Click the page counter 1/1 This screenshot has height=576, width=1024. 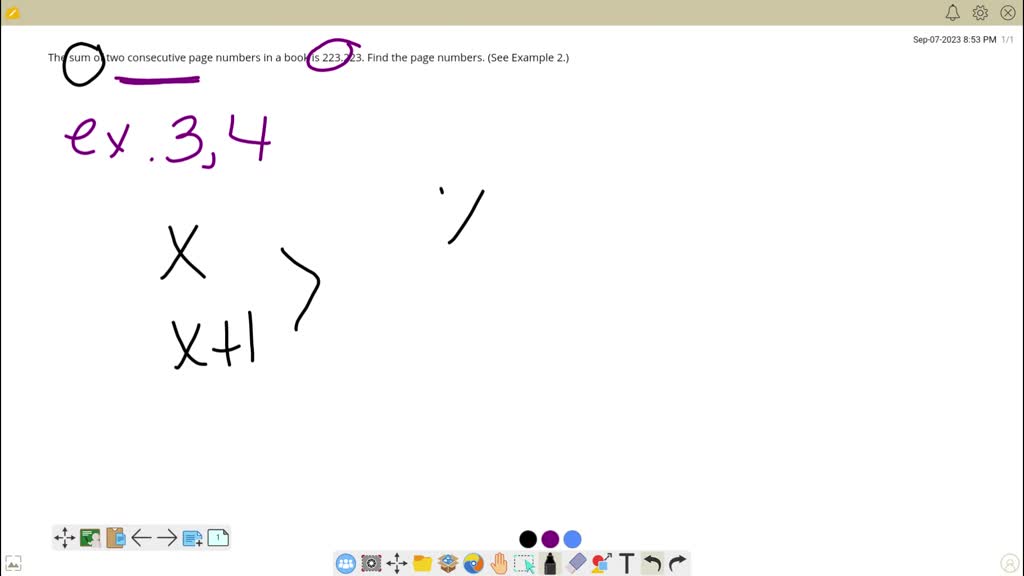(x=1007, y=40)
